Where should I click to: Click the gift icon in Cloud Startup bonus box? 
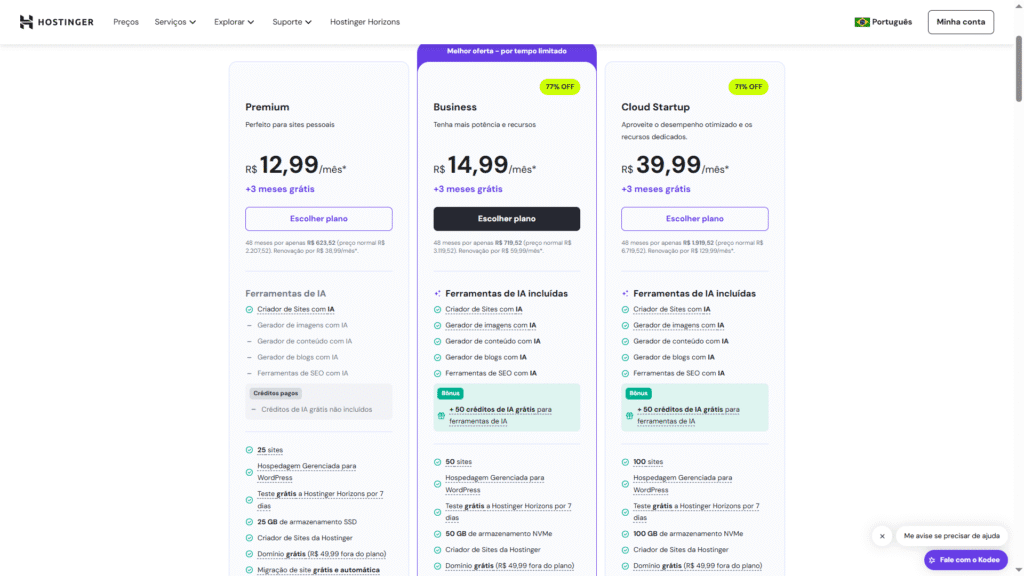click(630, 415)
